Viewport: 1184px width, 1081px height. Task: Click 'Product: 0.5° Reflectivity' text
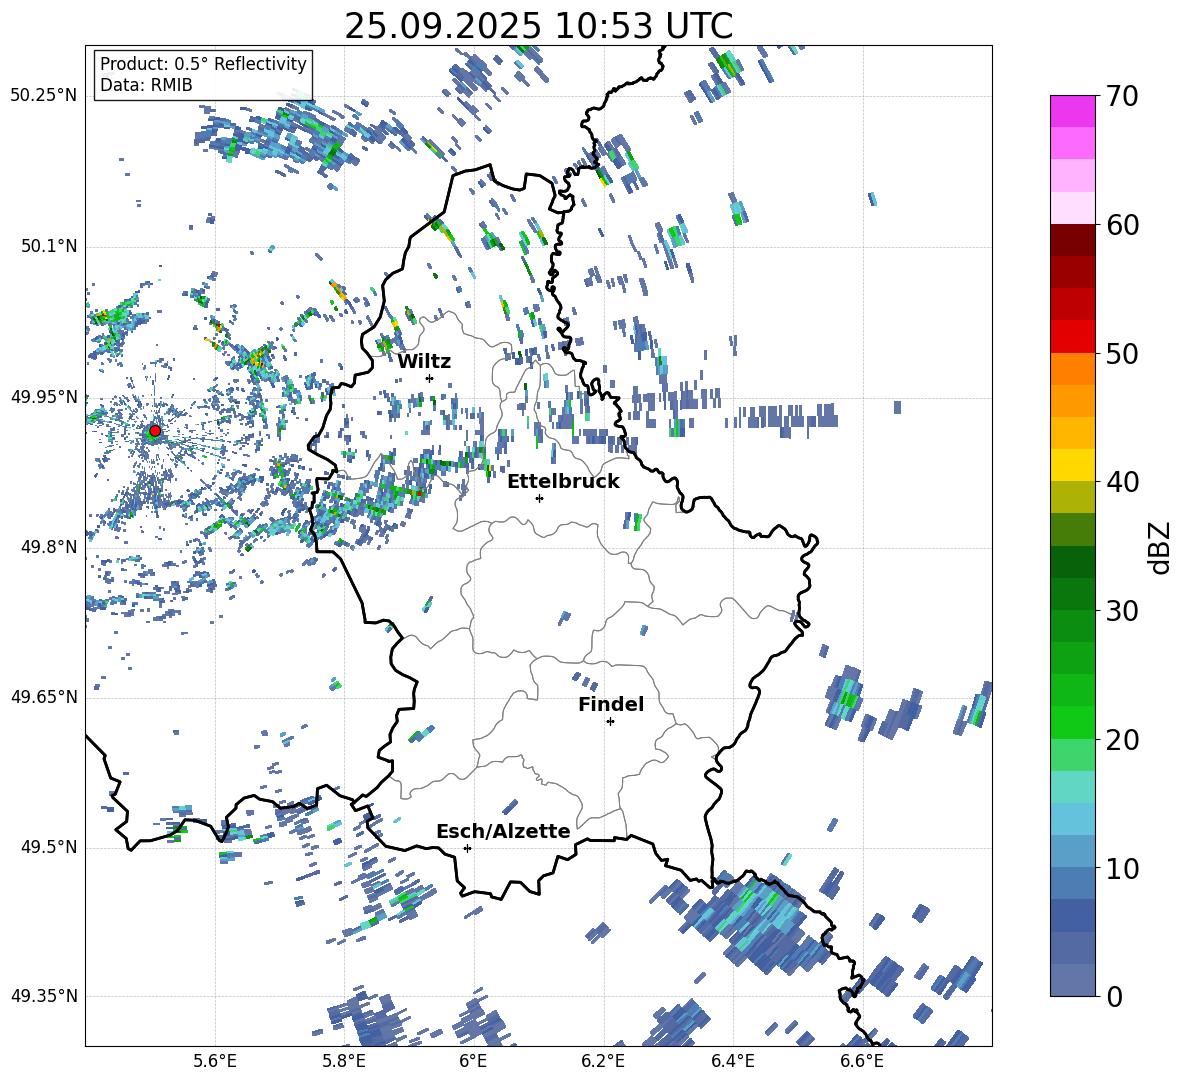[x=203, y=64]
